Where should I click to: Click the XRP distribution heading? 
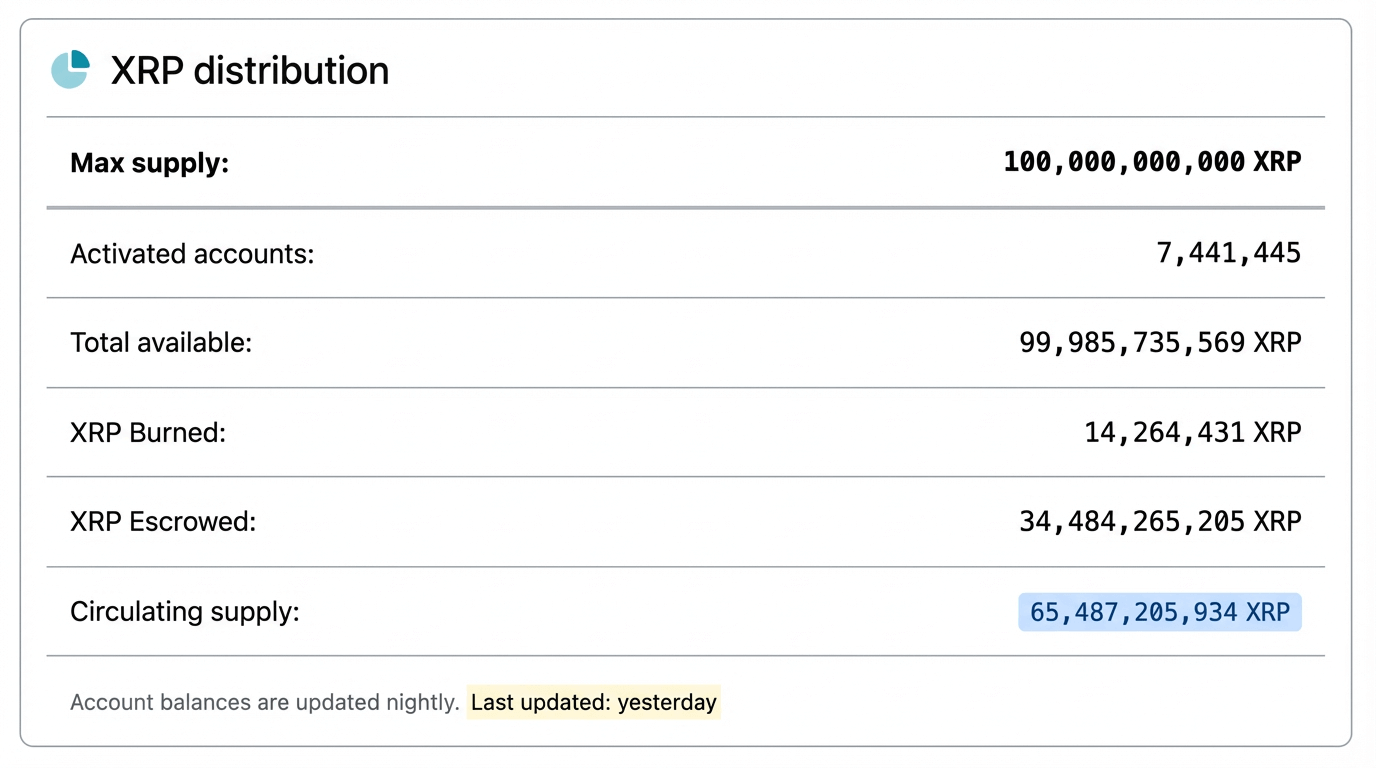pos(249,71)
